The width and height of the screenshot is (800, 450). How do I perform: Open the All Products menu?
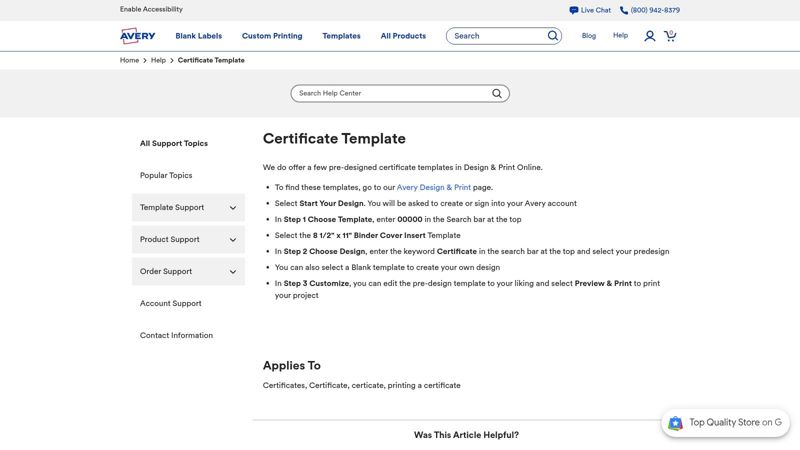click(x=403, y=36)
